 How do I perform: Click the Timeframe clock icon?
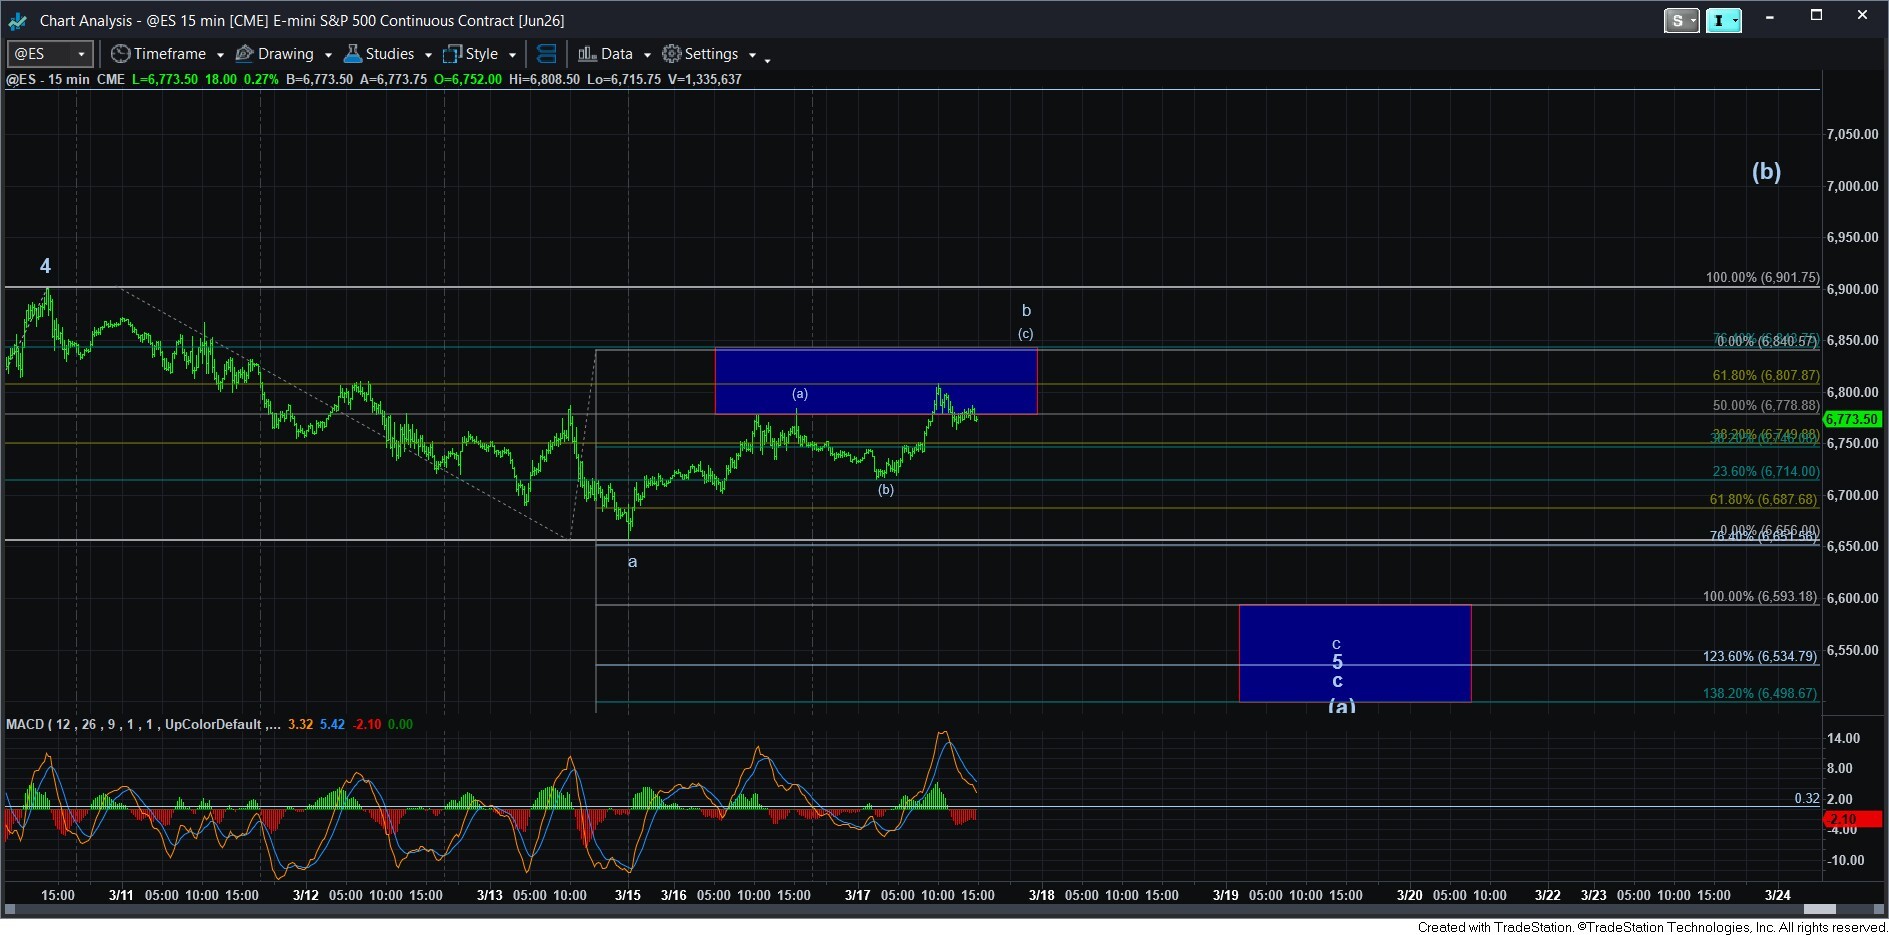[x=120, y=54]
